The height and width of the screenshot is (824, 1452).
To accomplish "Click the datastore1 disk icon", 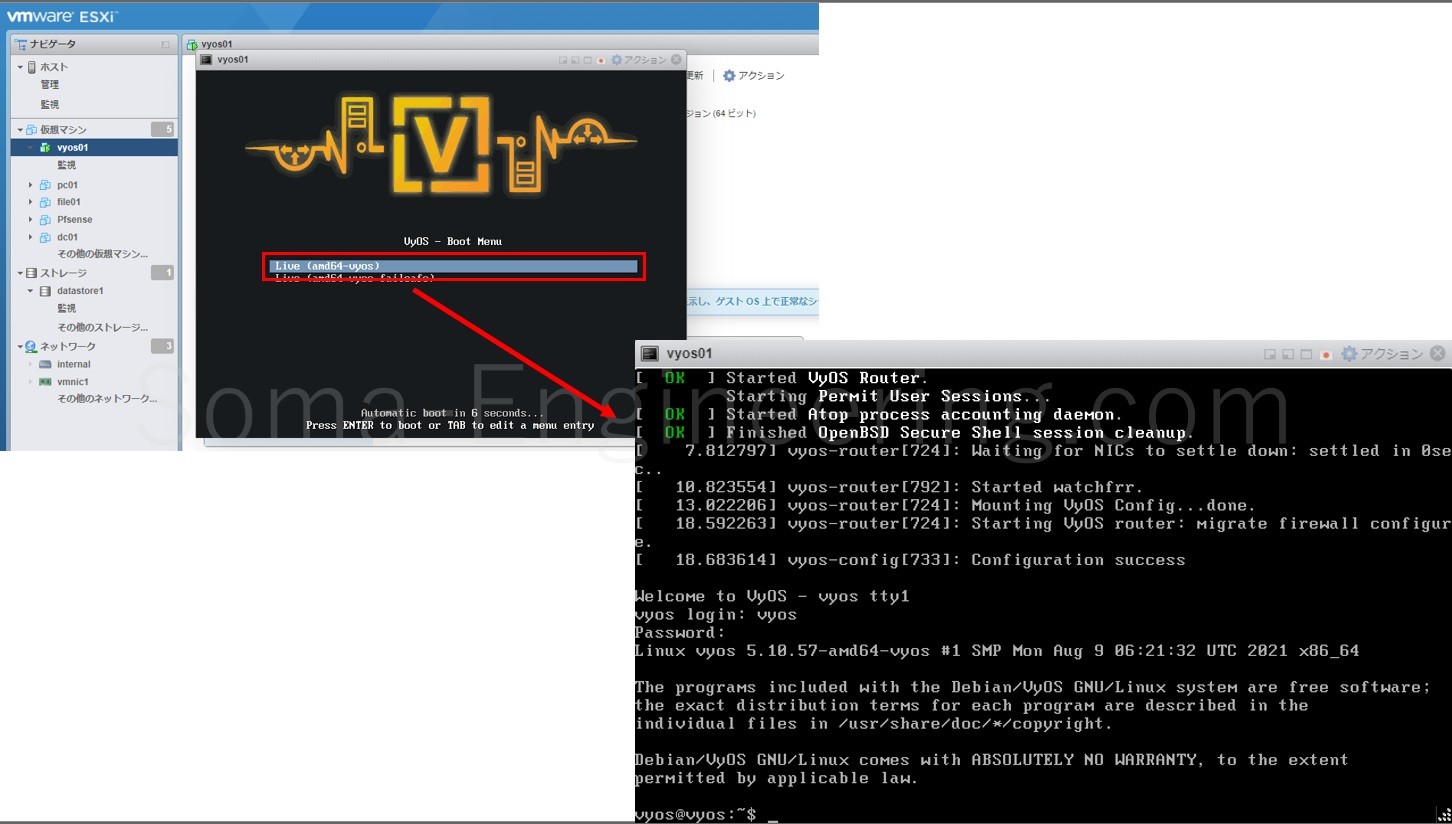I will tap(45, 291).
